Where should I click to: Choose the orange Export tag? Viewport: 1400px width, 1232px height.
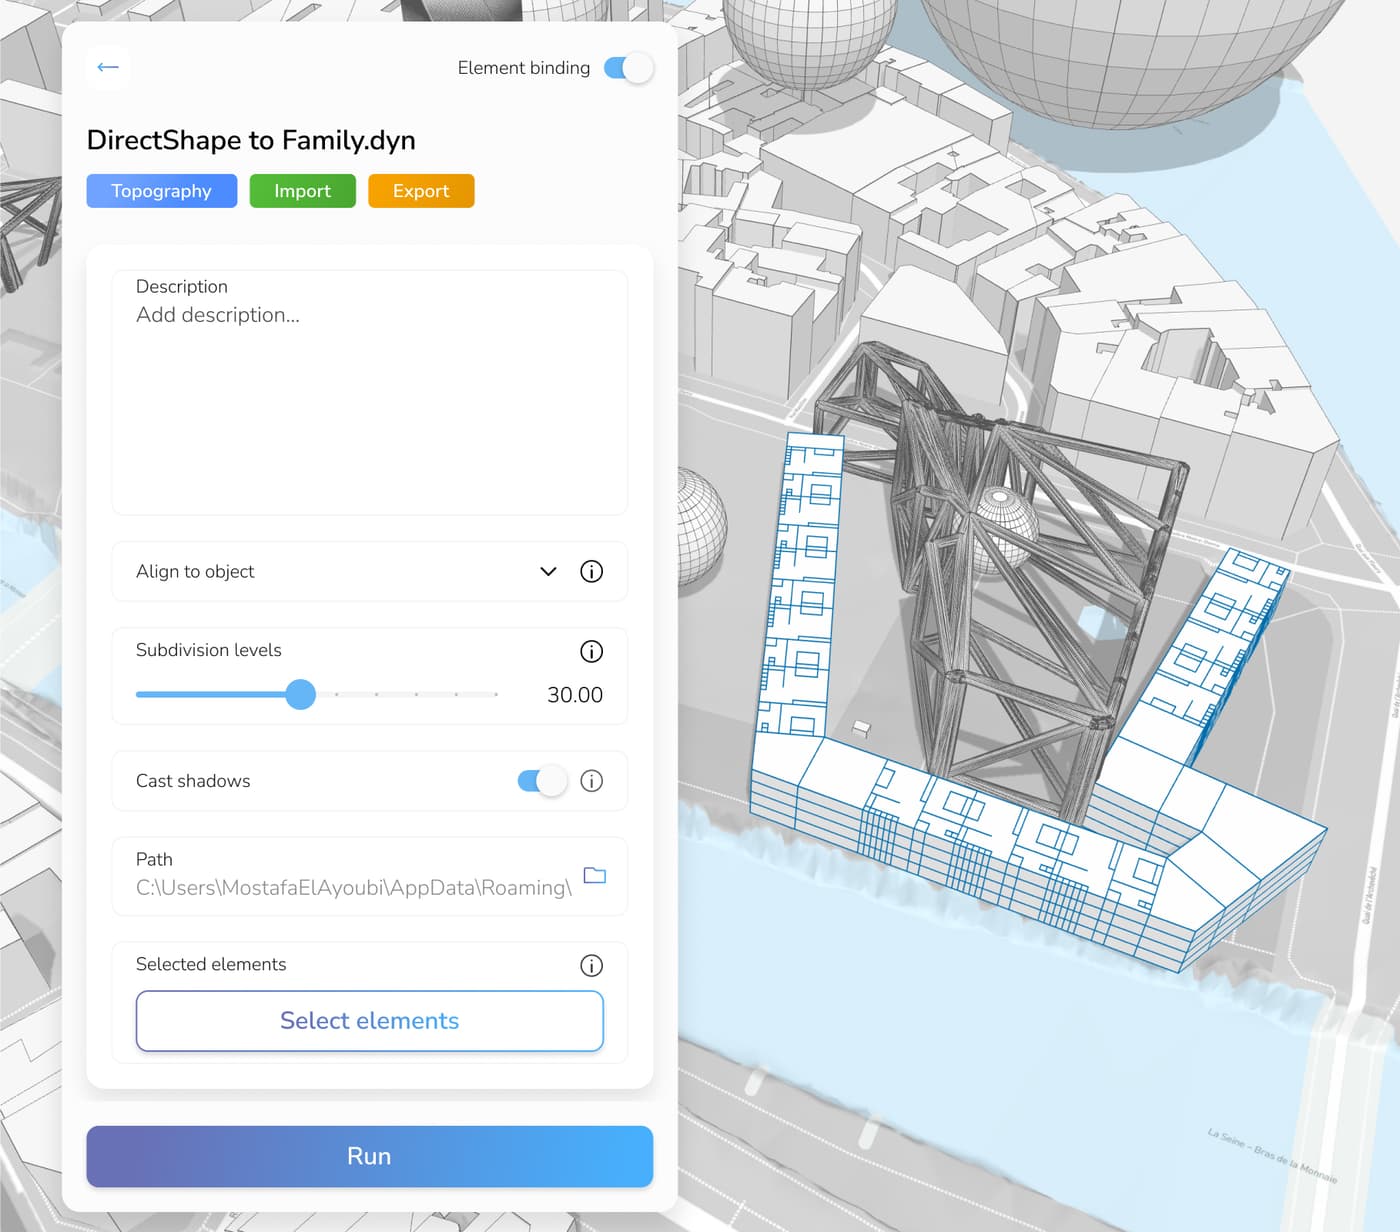(420, 191)
